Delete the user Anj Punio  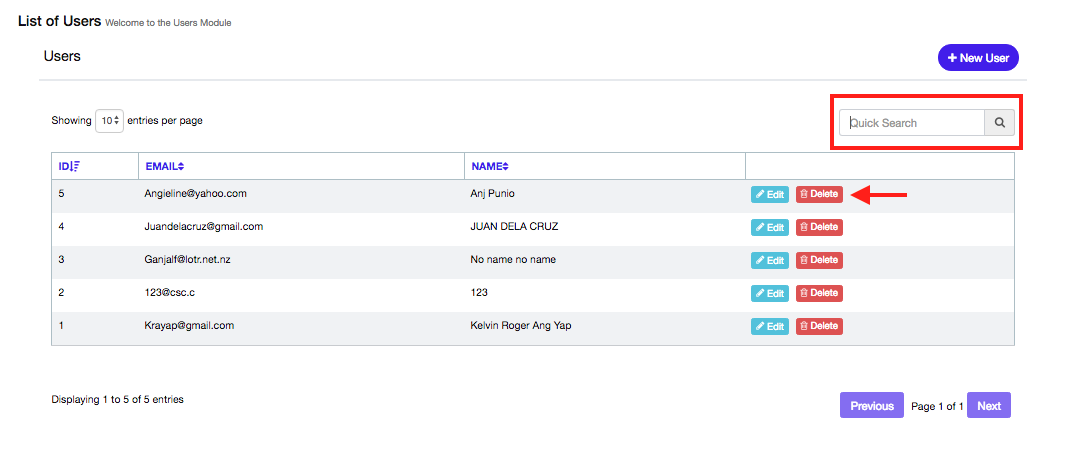point(819,194)
